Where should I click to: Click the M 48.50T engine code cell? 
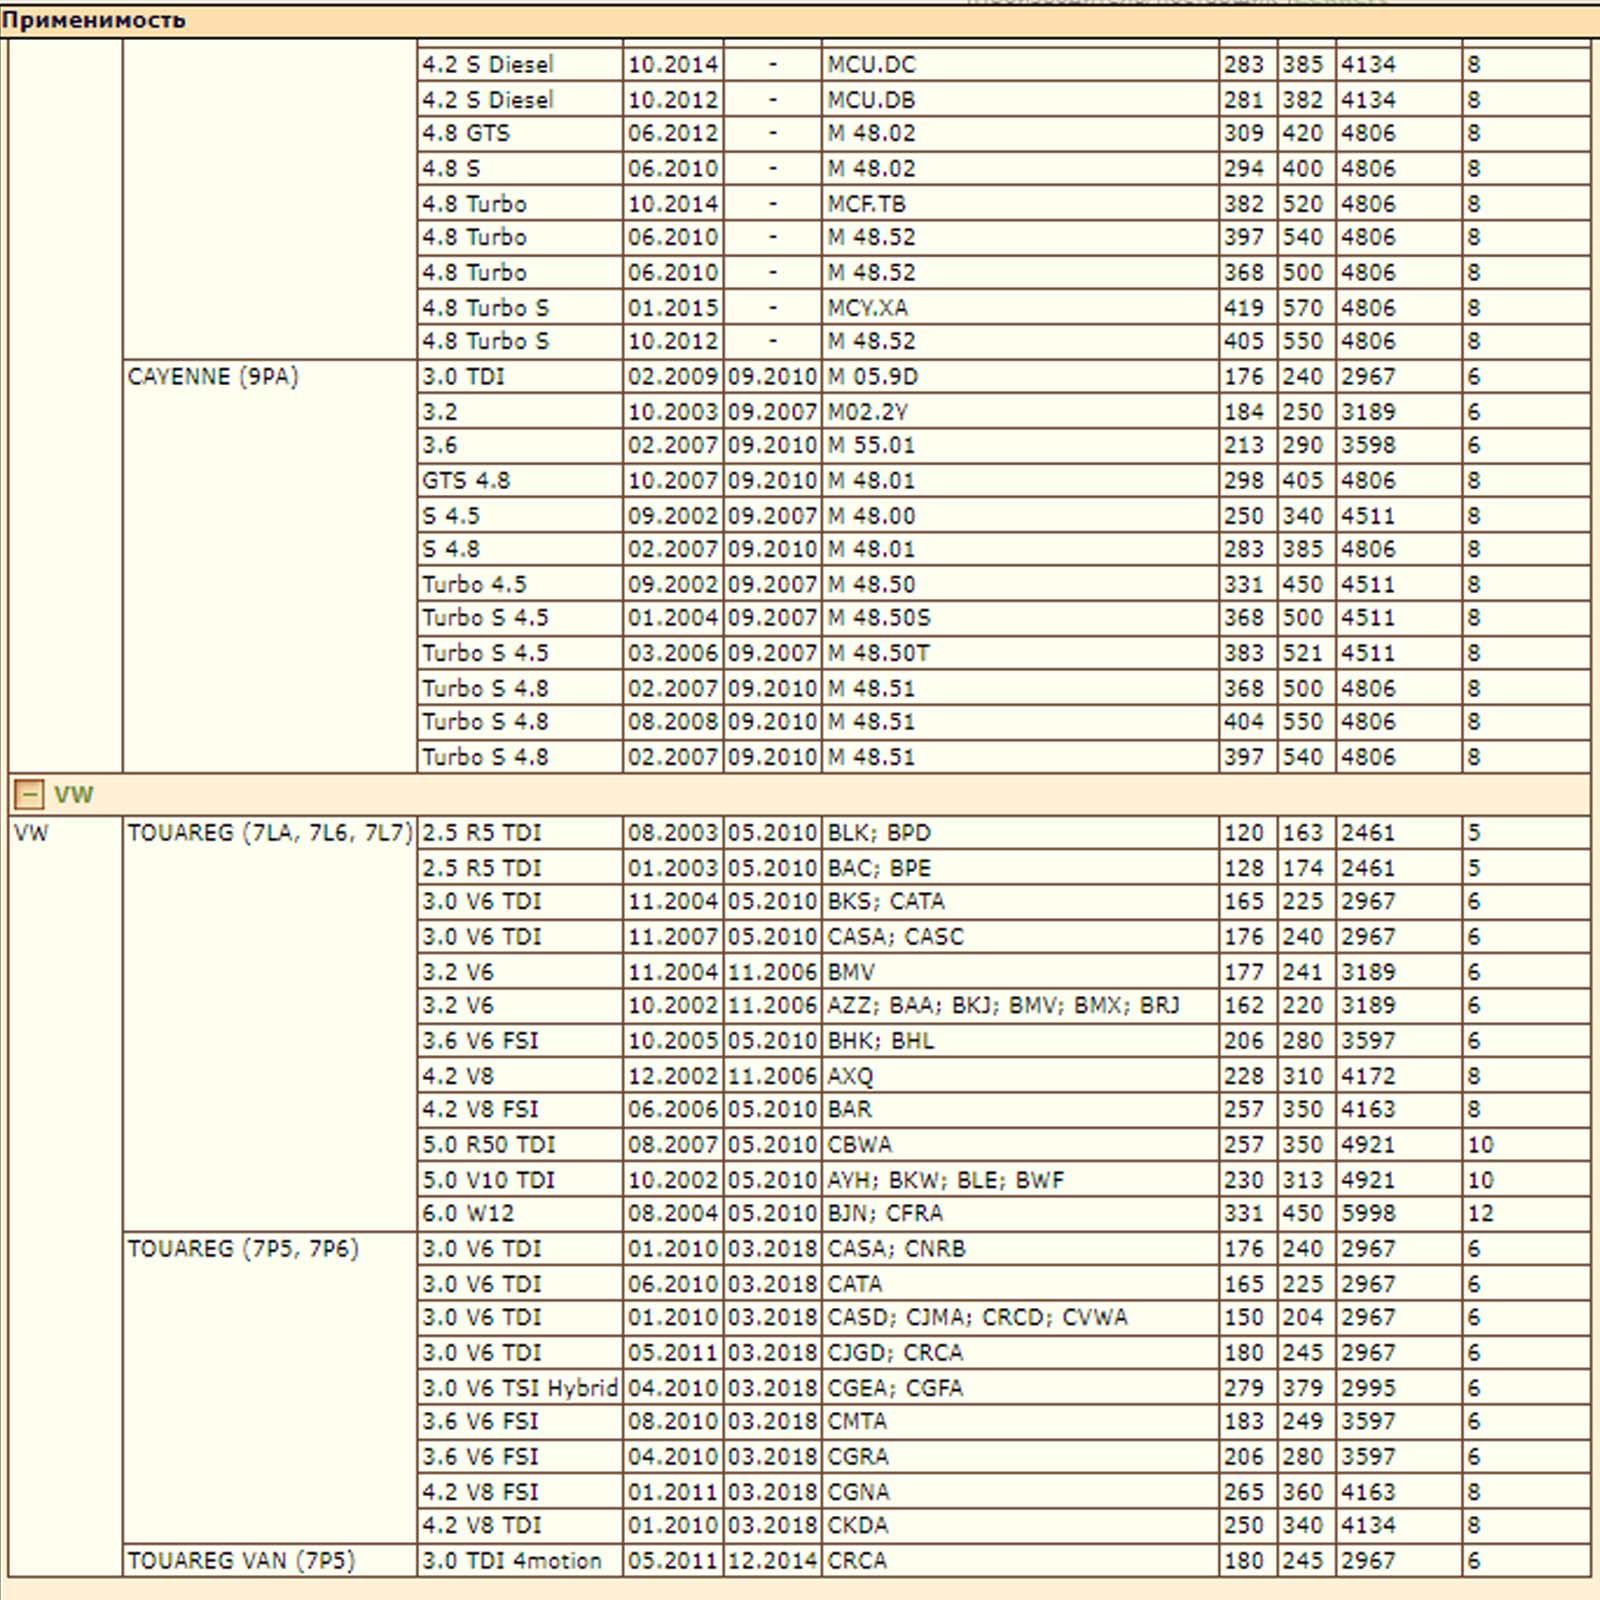(878, 653)
